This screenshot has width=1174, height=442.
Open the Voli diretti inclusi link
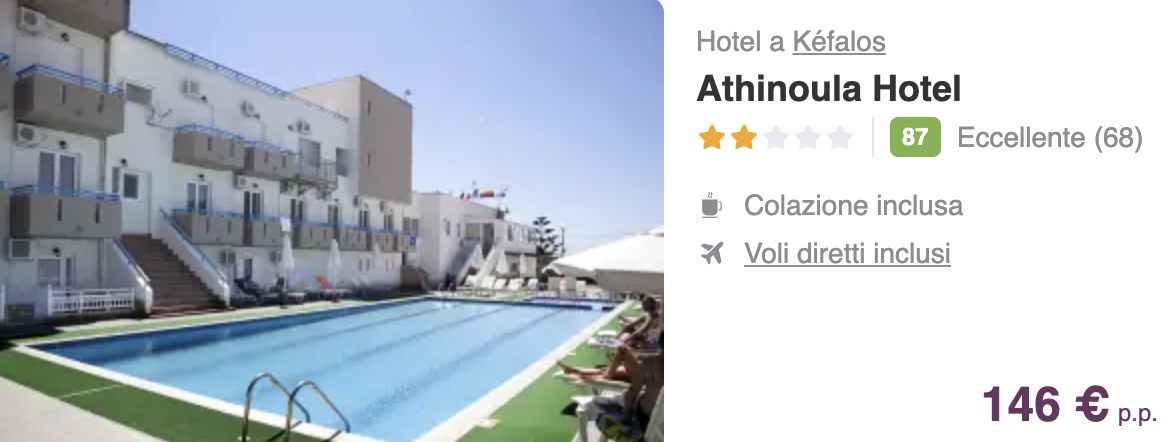847,253
